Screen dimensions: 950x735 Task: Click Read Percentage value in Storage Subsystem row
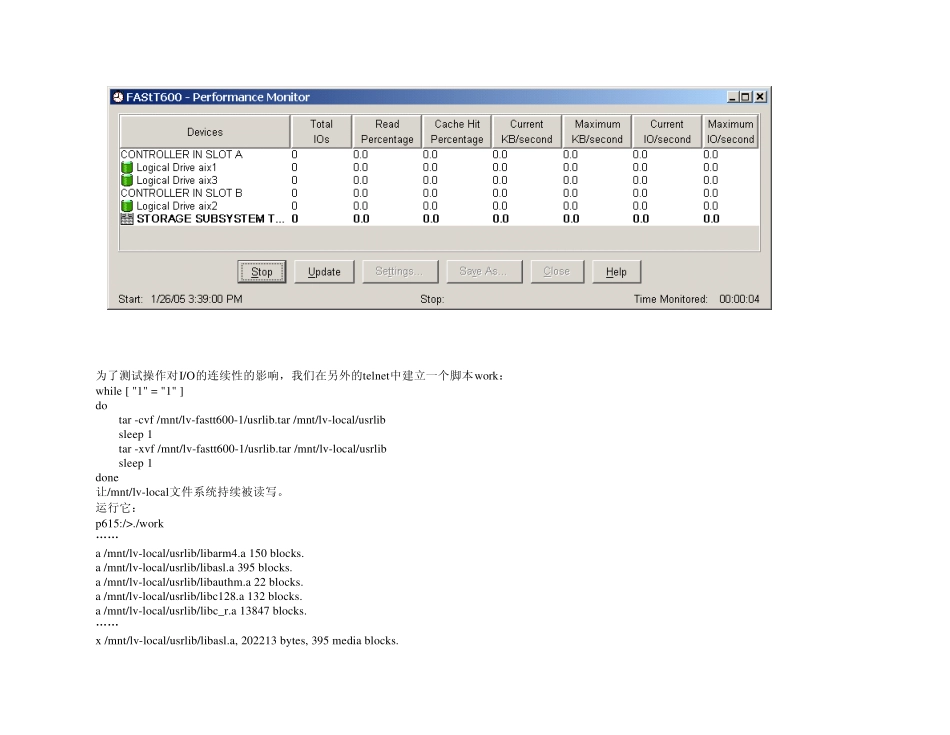point(361,219)
